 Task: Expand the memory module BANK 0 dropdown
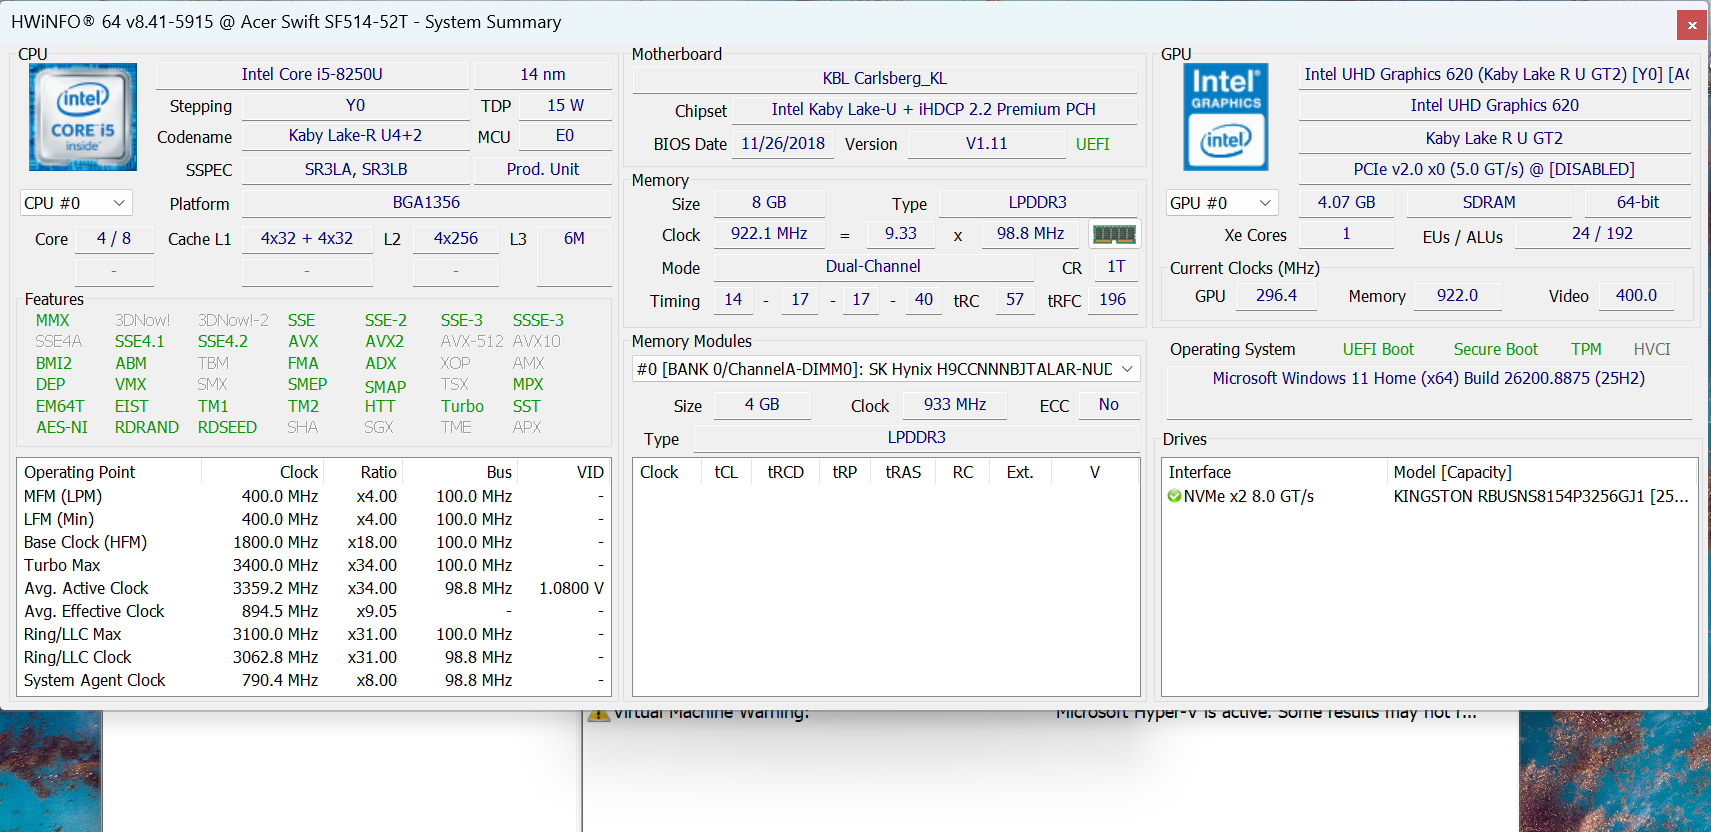pos(886,369)
